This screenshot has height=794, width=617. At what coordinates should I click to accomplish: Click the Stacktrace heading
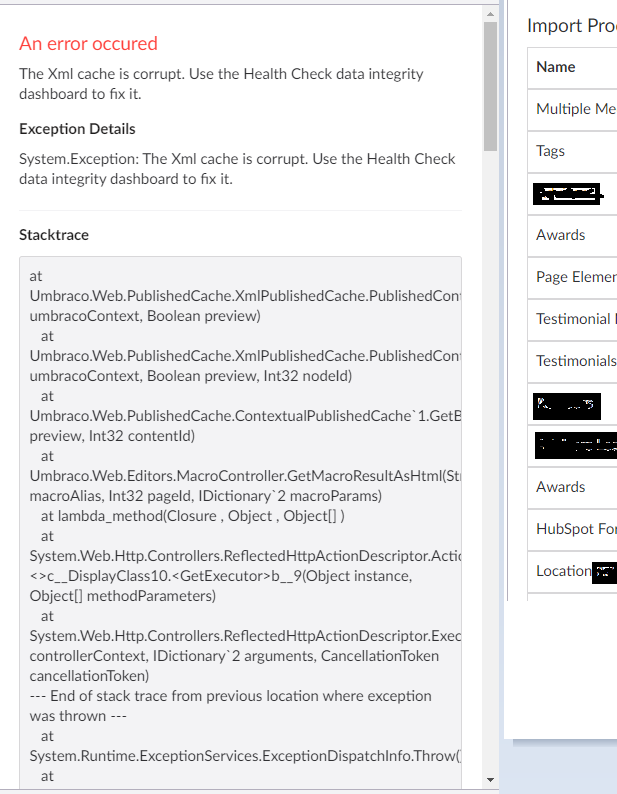pos(54,235)
